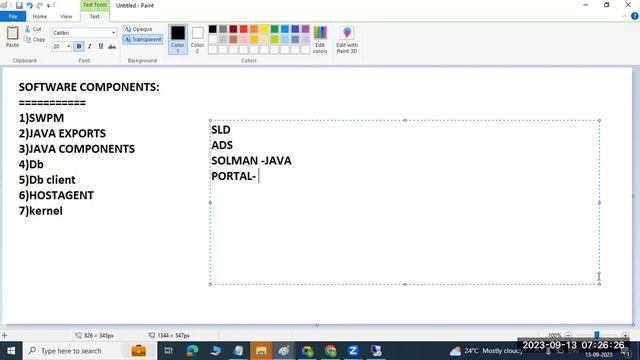Open the File menu

pyautogui.click(x=13, y=16)
